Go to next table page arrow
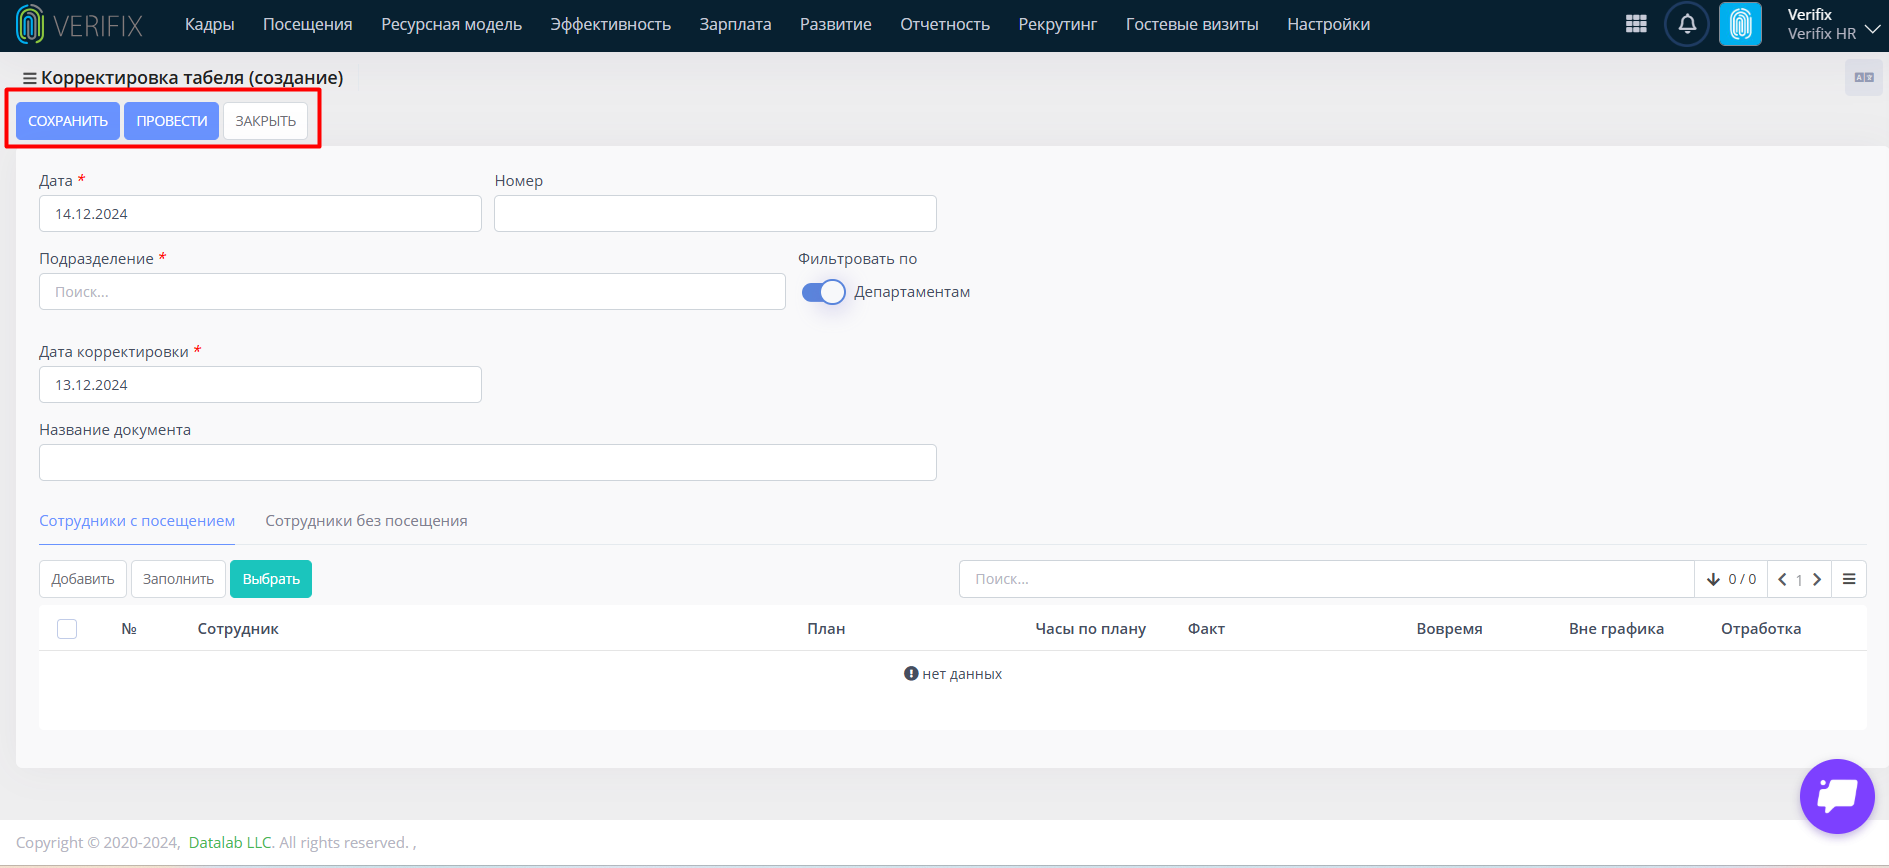This screenshot has width=1889, height=868. 1817,579
